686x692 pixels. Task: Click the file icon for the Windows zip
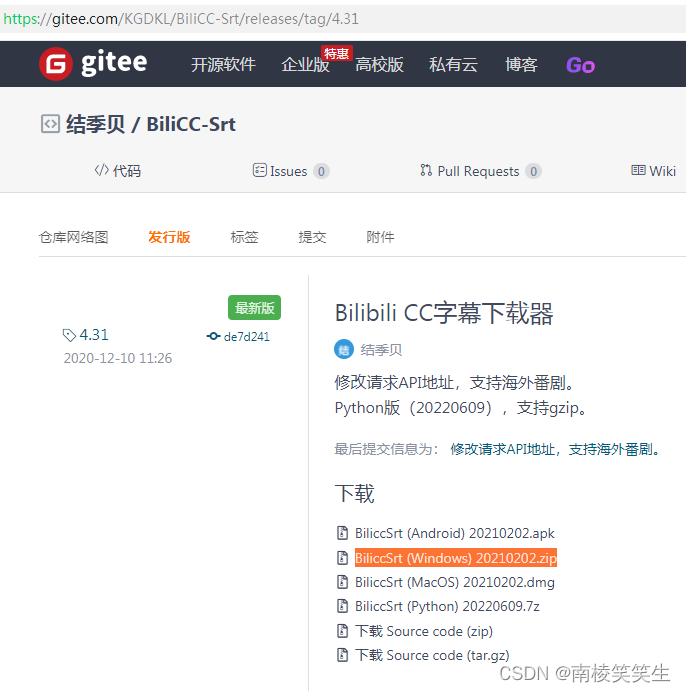[x=343, y=558]
